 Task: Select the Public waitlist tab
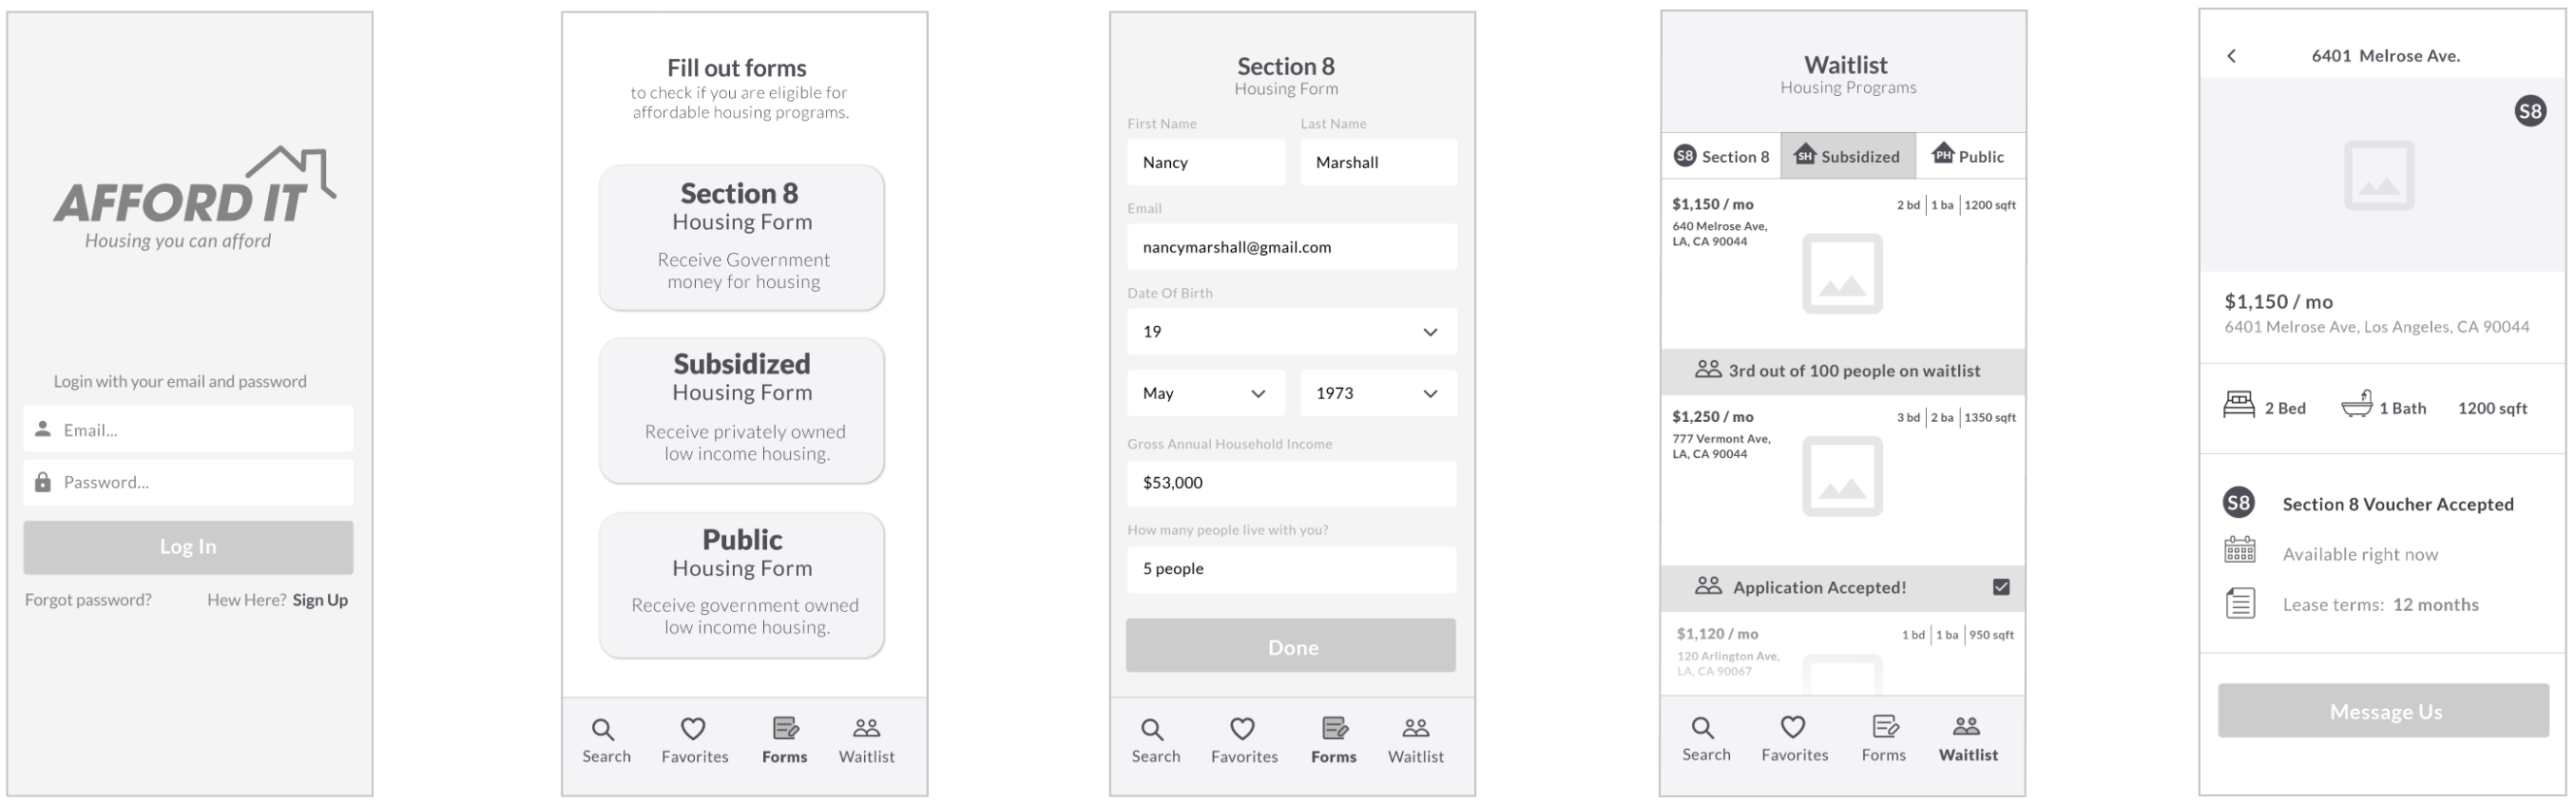point(1968,157)
